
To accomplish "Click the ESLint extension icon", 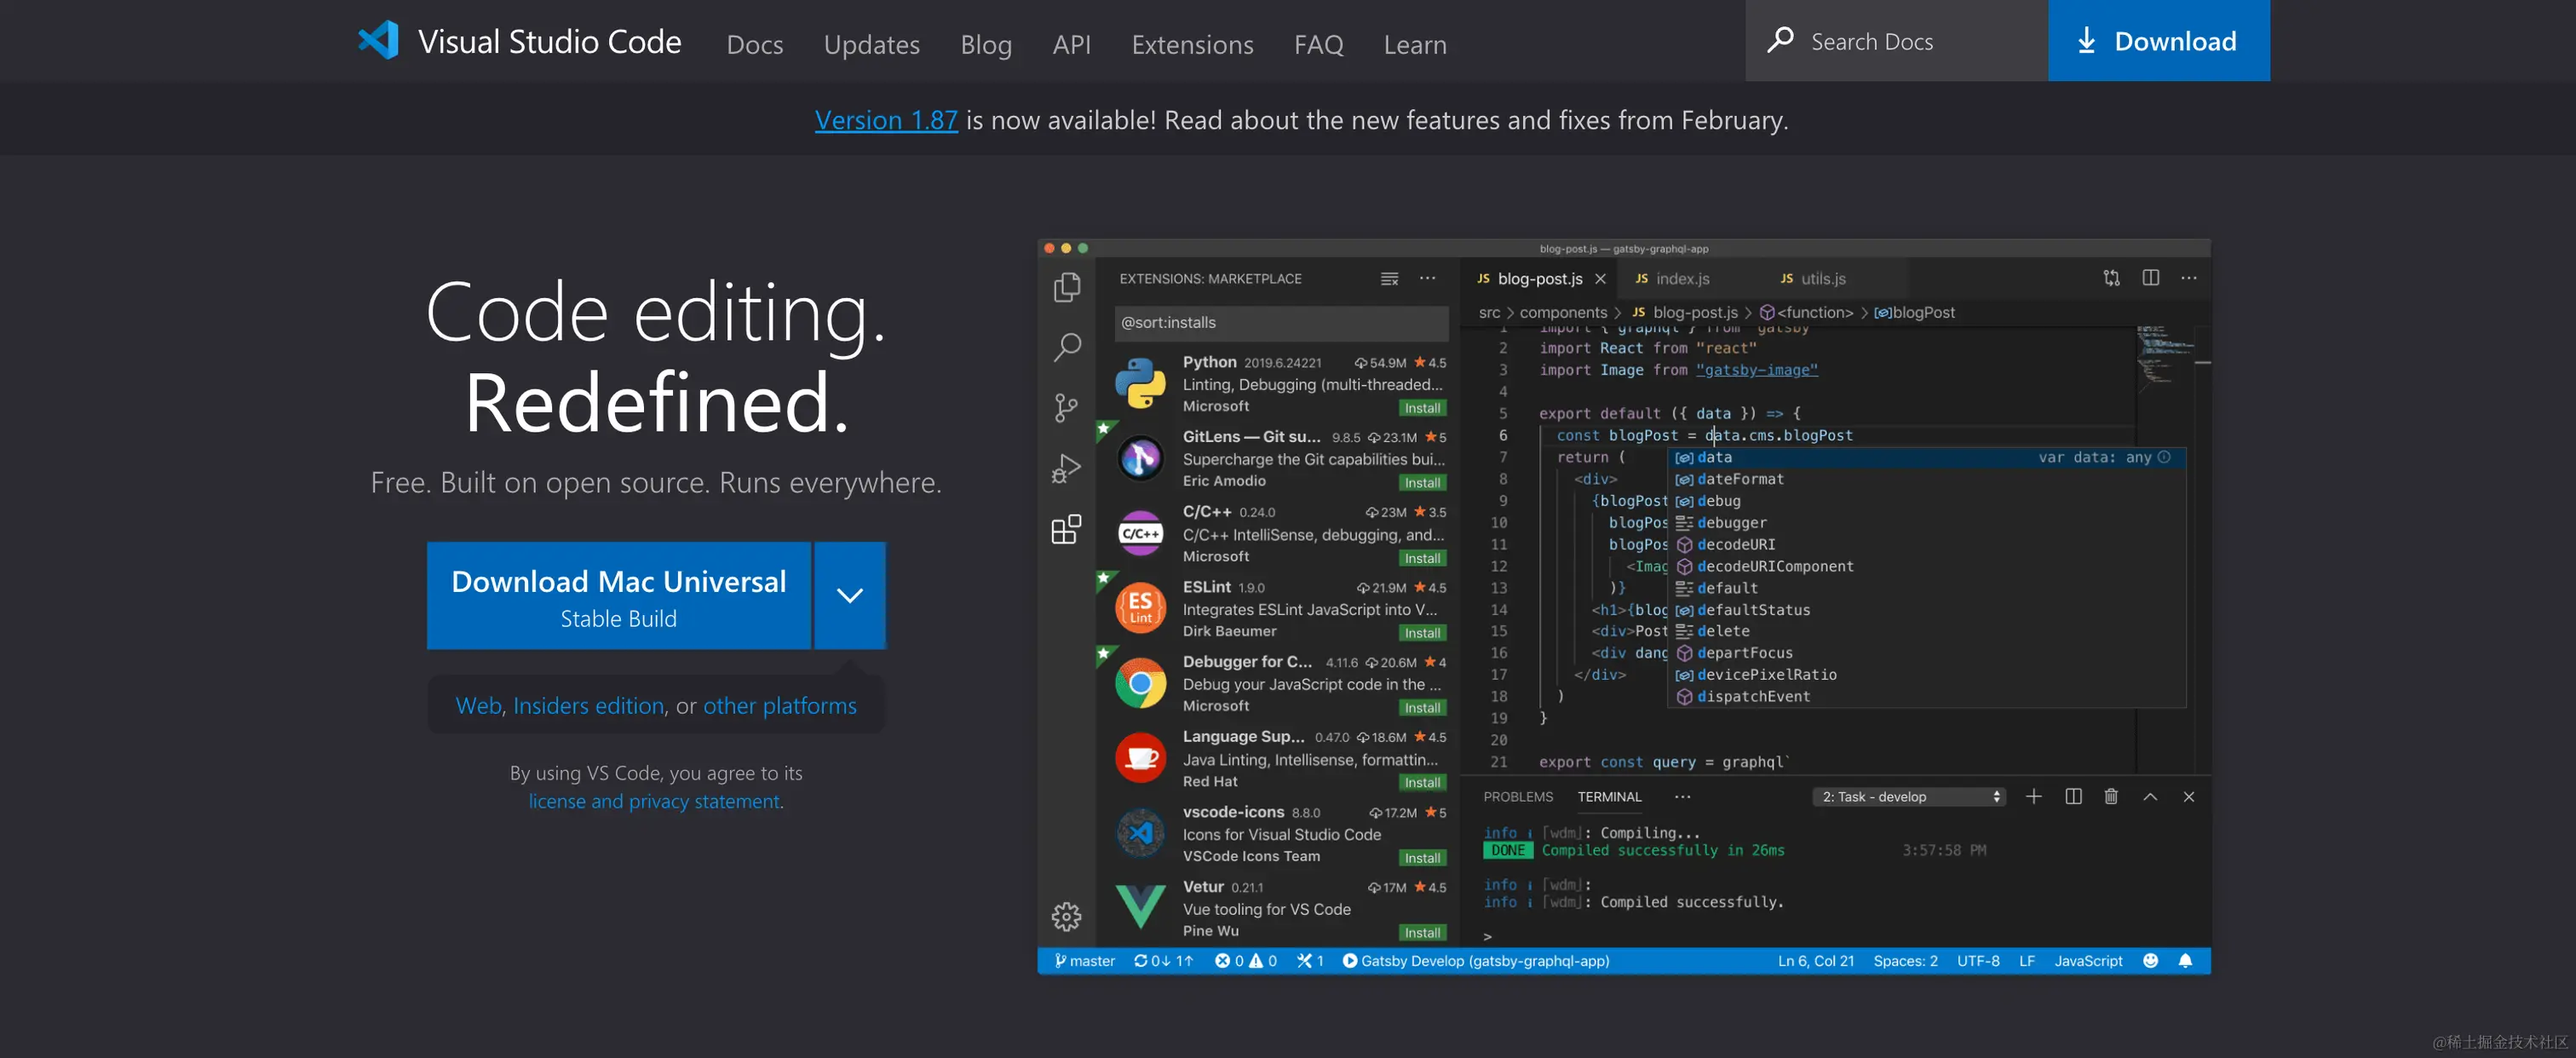I will pyautogui.click(x=1141, y=609).
